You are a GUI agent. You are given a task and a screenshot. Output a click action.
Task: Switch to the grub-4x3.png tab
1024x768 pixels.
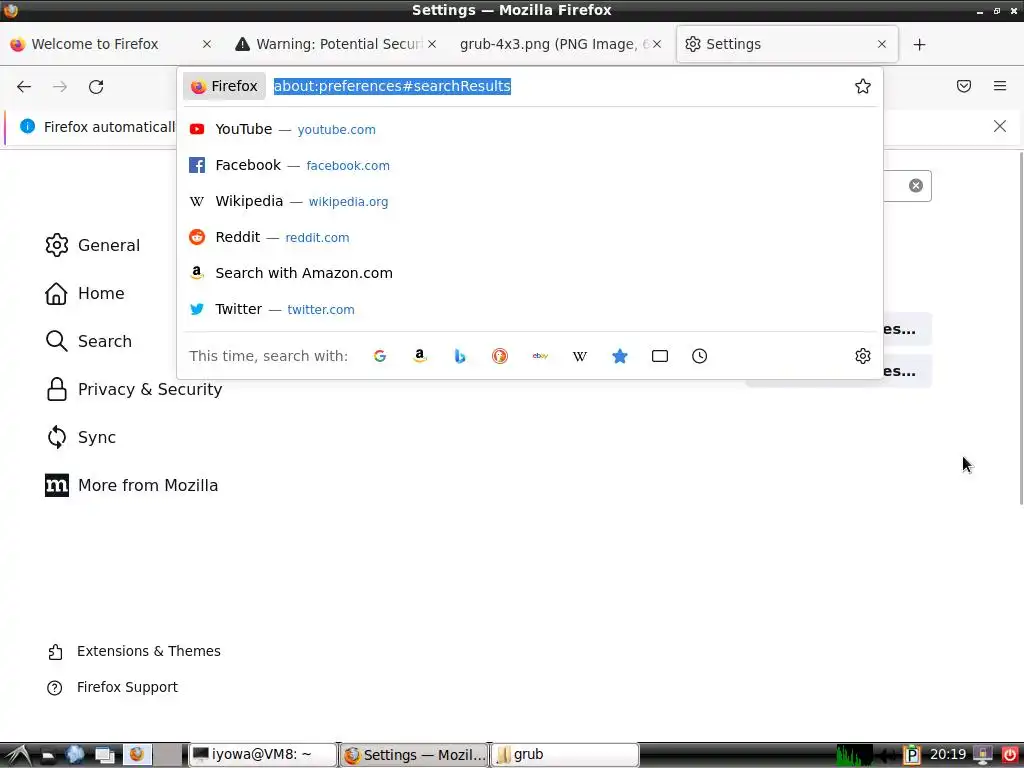(x=560, y=44)
